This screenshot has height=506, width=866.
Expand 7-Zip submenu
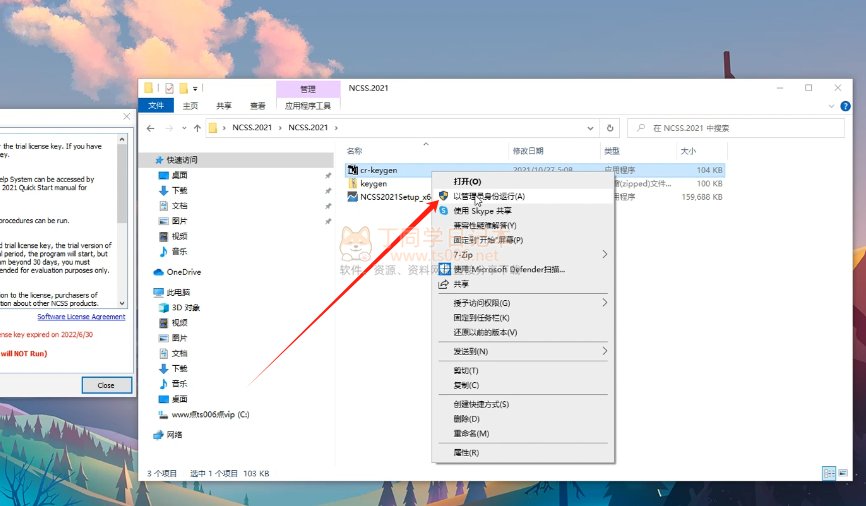pos(604,254)
